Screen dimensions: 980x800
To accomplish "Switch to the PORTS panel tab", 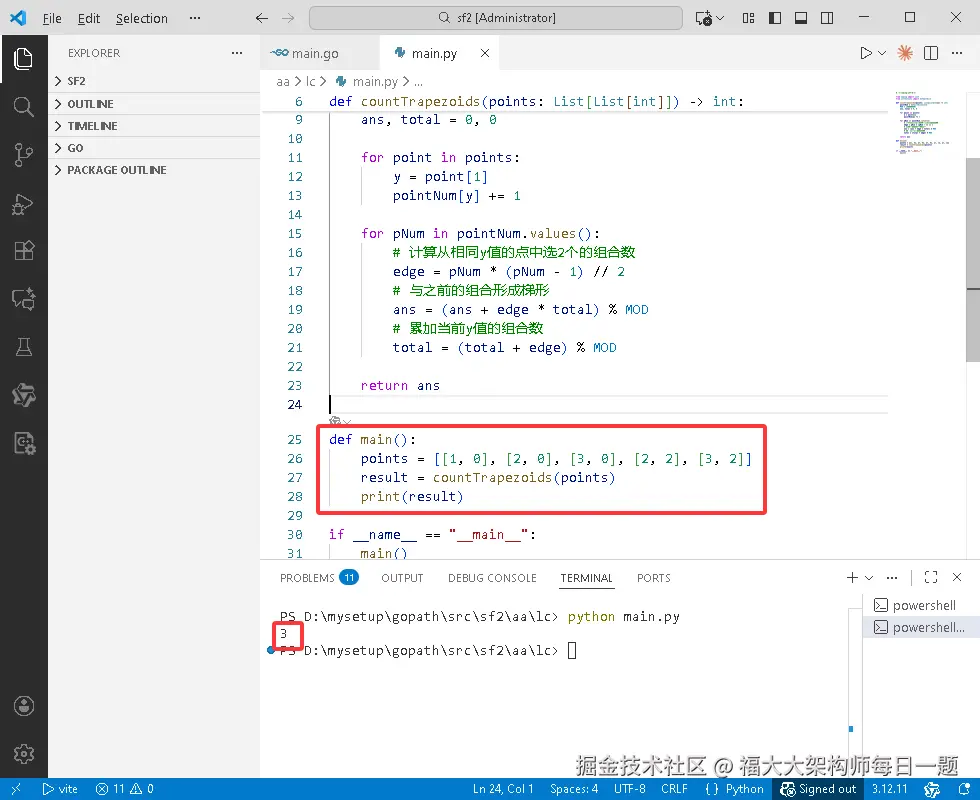I will 654,578.
